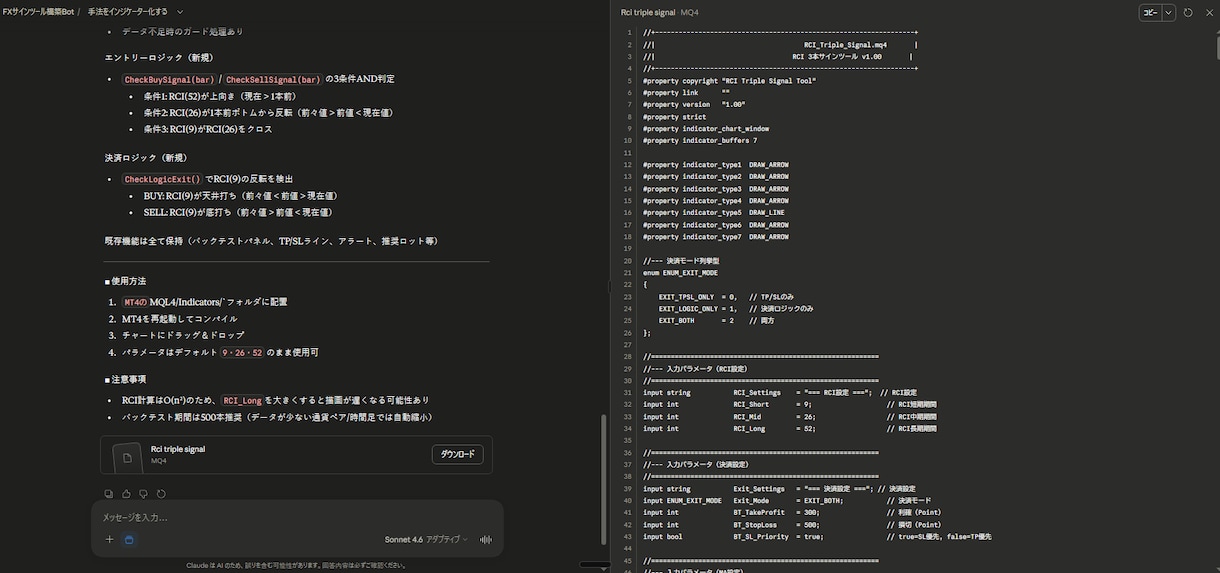Click the #property indicator_buffers 7 line

click(x=700, y=141)
